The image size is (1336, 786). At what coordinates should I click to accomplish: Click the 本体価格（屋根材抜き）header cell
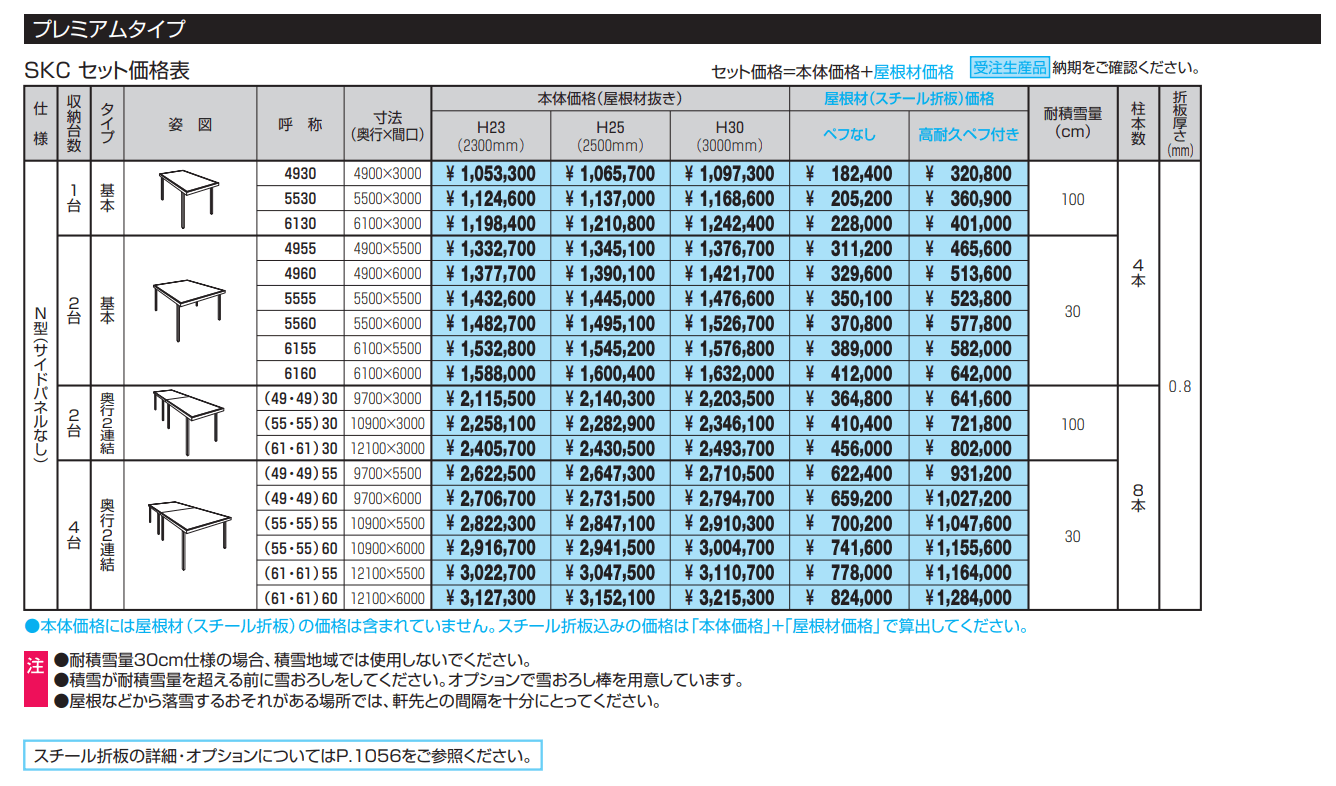click(x=608, y=97)
